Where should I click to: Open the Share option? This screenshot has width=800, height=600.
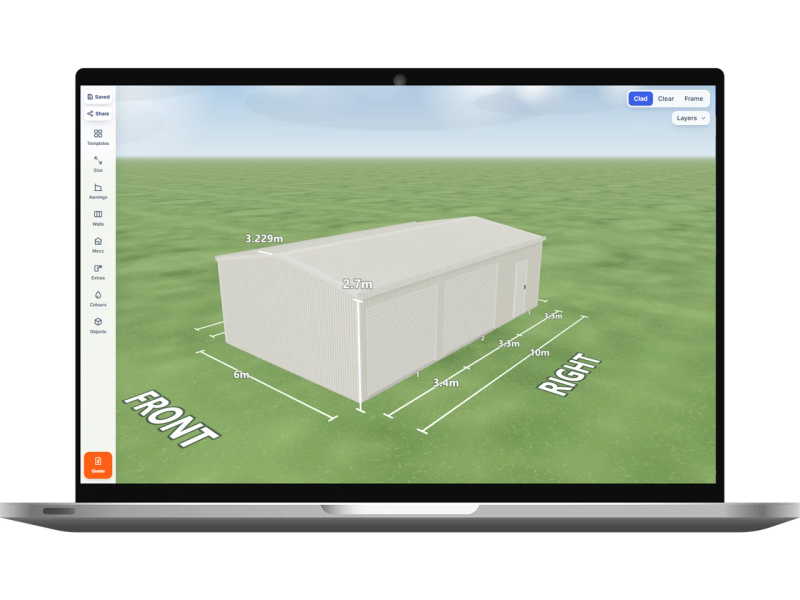(x=98, y=113)
